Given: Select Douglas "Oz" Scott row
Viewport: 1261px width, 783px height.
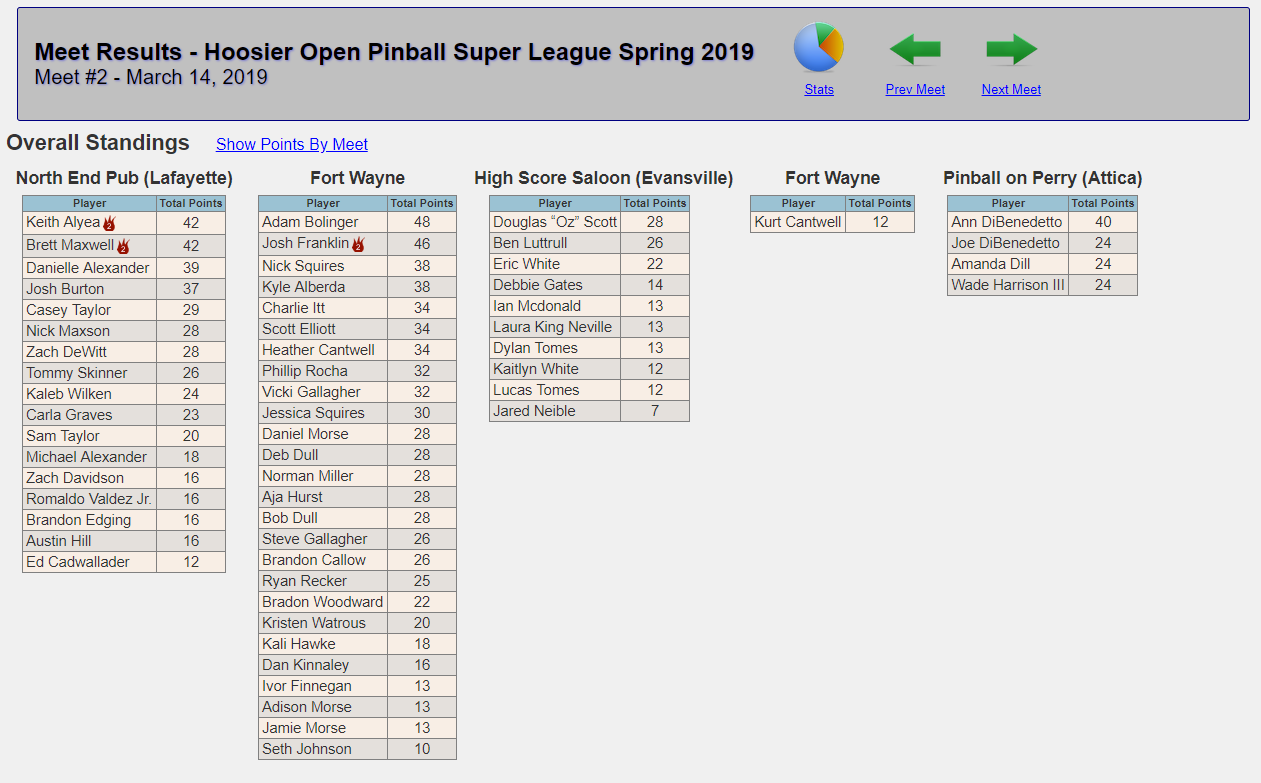Looking at the screenshot, I should (x=555, y=222).
